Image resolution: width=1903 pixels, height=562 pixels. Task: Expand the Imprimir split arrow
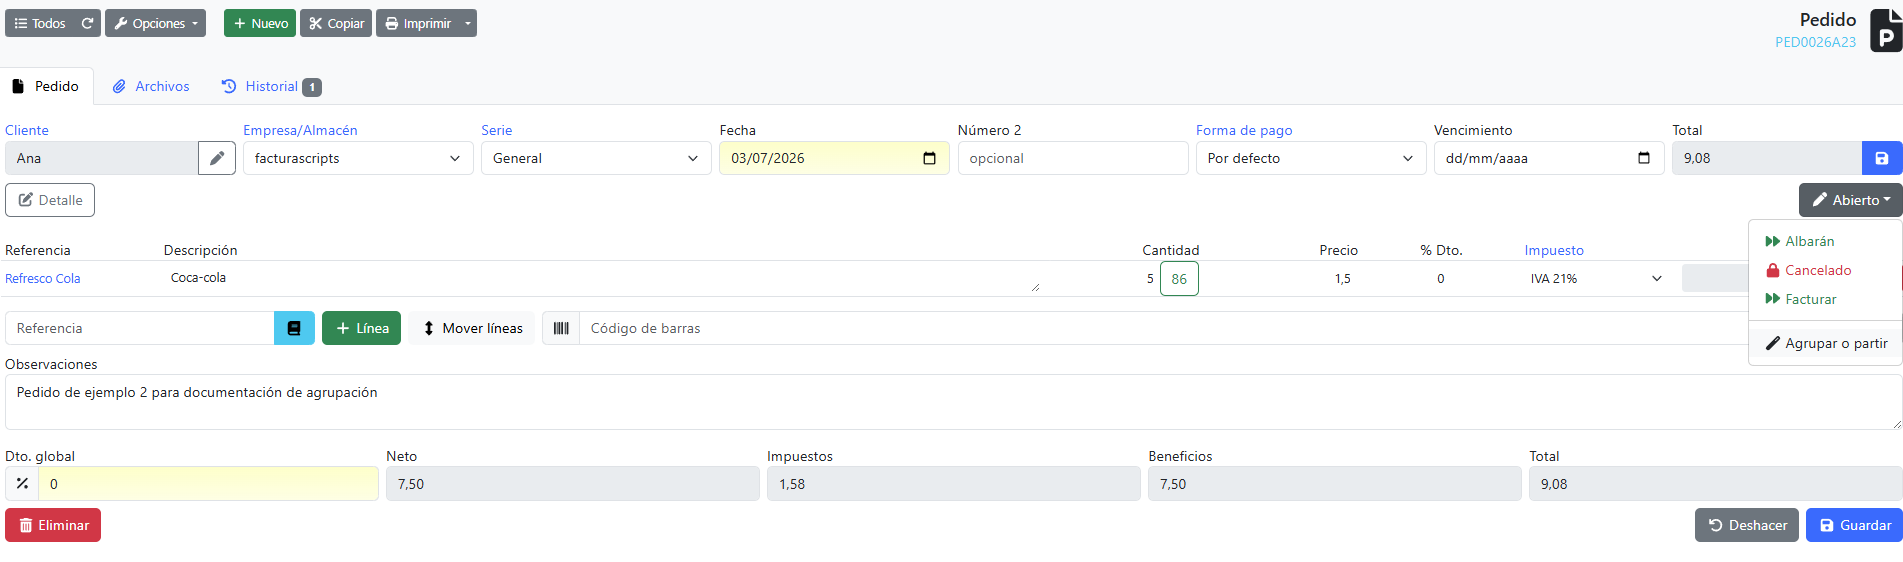click(468, 23)
